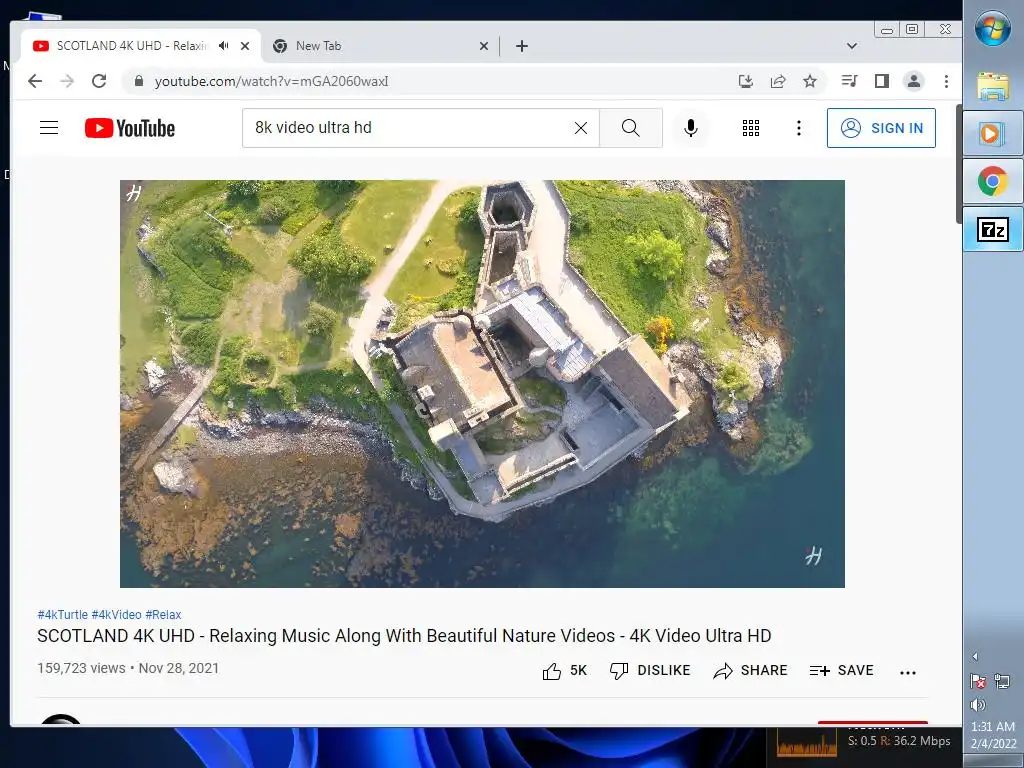The width and height of the screenshot is (1024, 768).
Task: Open the #4kVideo hashtag
Action: 116,615
